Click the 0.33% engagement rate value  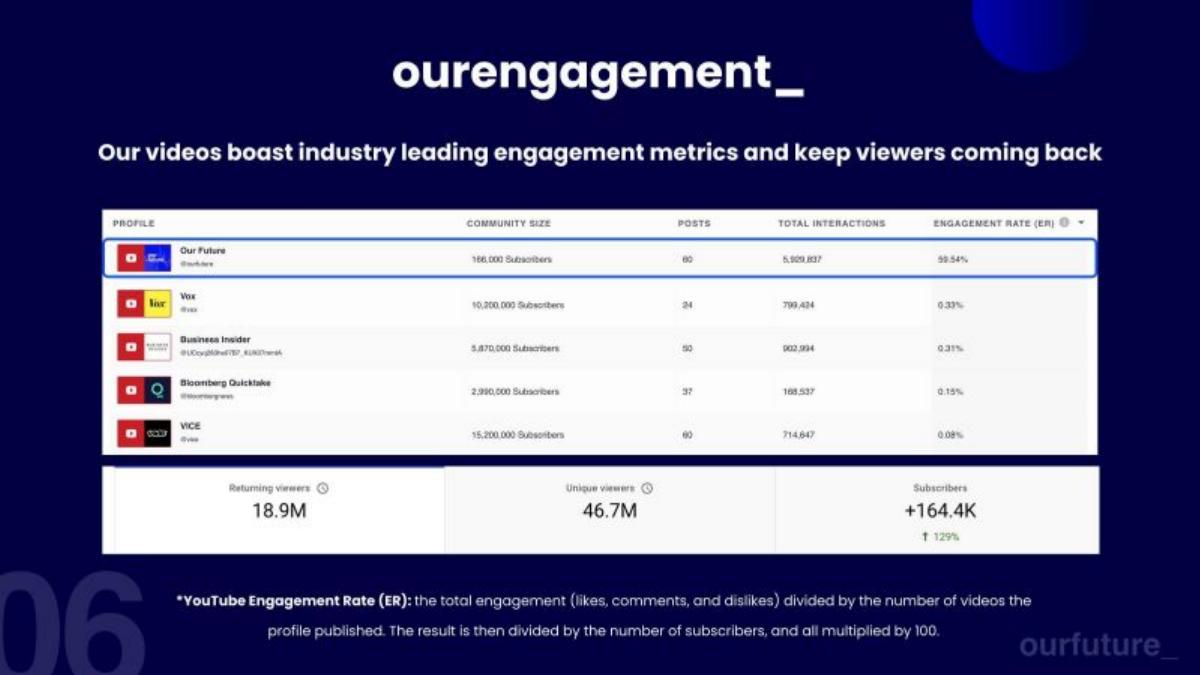click(x=950, y=305)
